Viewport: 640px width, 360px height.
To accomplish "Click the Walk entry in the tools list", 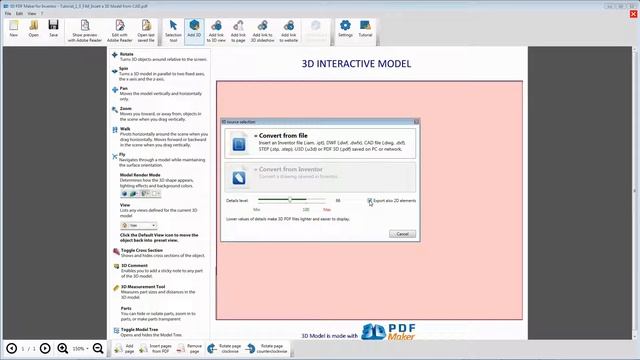I will pyautogui.click(x=160, y=137).
